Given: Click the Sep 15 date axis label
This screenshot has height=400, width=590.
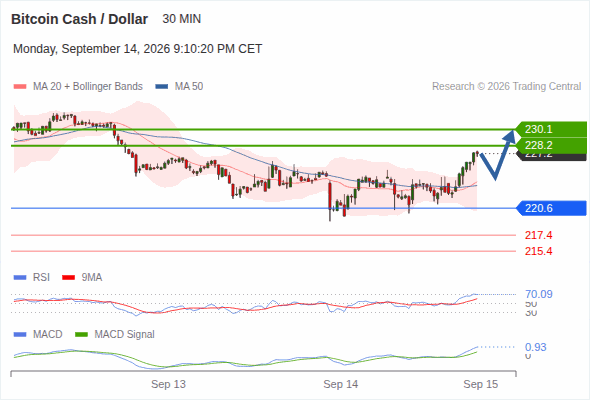Looking at the screenshot, I should pos(481,384).
